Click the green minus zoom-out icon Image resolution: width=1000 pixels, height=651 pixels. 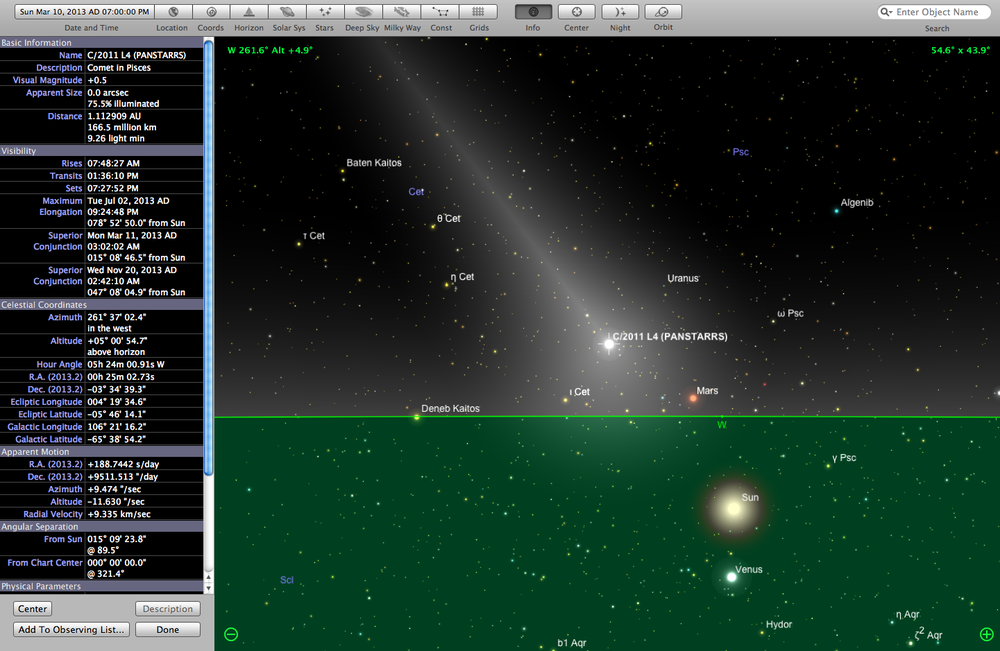click(230, 633)
